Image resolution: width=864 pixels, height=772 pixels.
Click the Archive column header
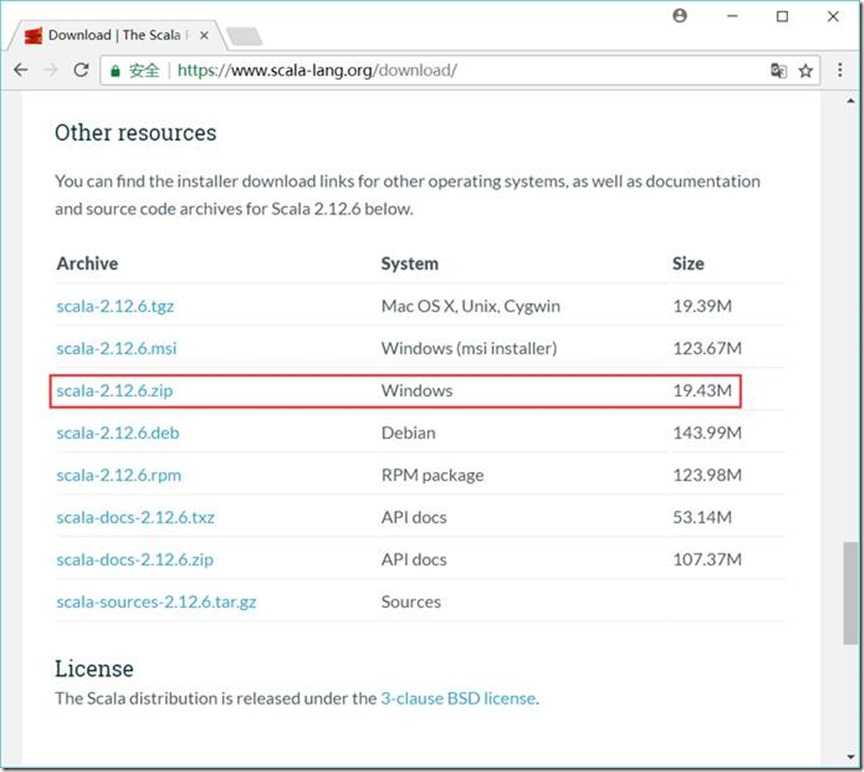click(88, 263)
